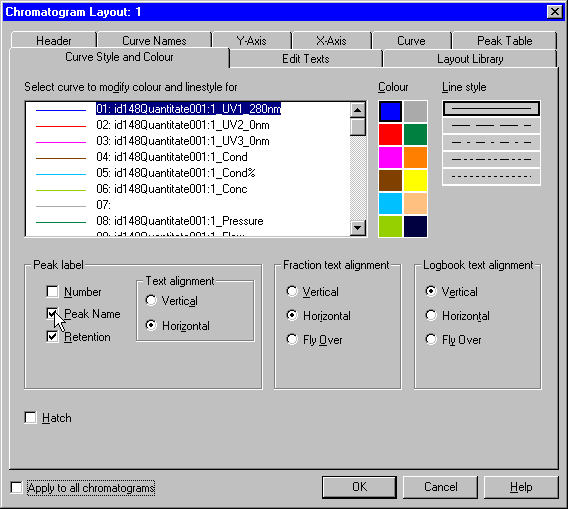Image resolution: width=568 pixels, height=509 pixels.
Task: Click the curve list scroll down arrow
Action: 358,228
